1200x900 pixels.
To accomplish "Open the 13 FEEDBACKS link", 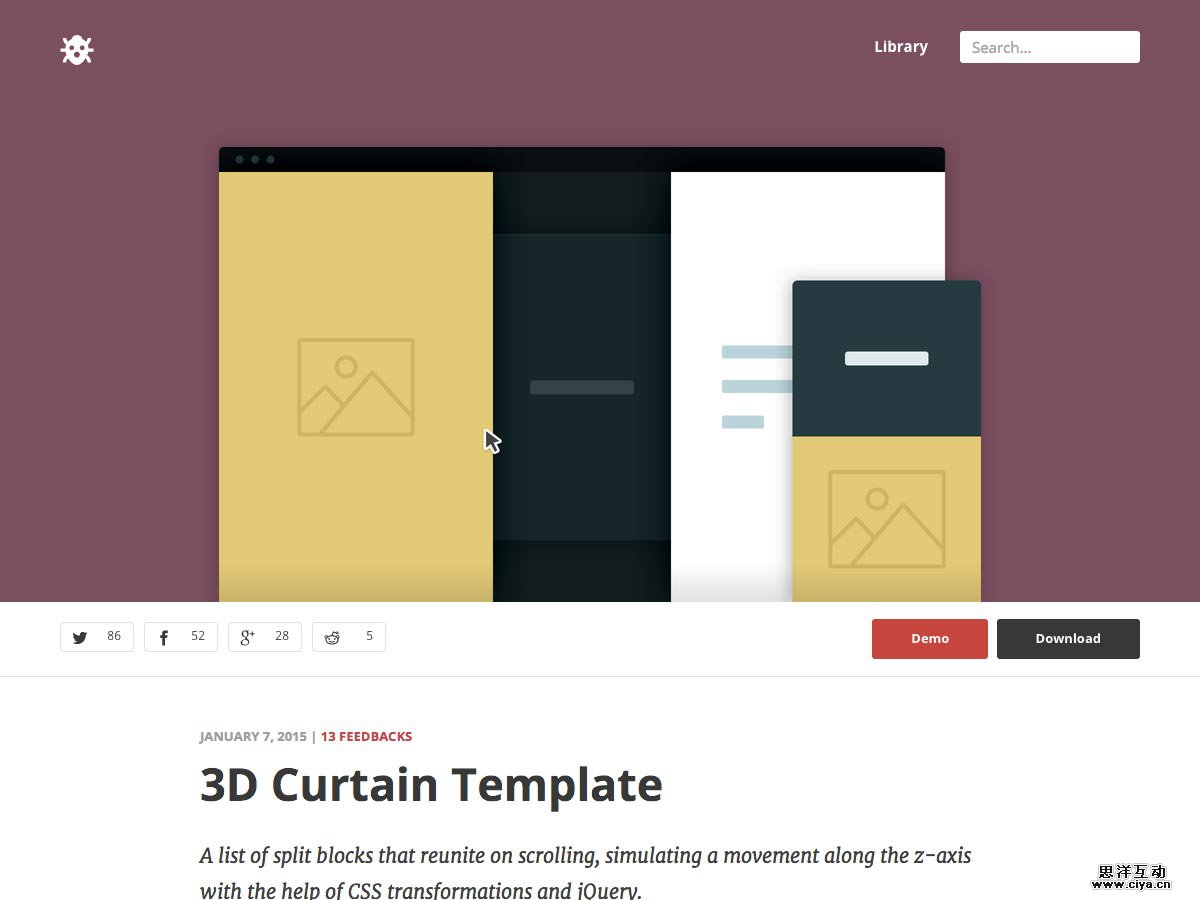I will coord(366,736).
